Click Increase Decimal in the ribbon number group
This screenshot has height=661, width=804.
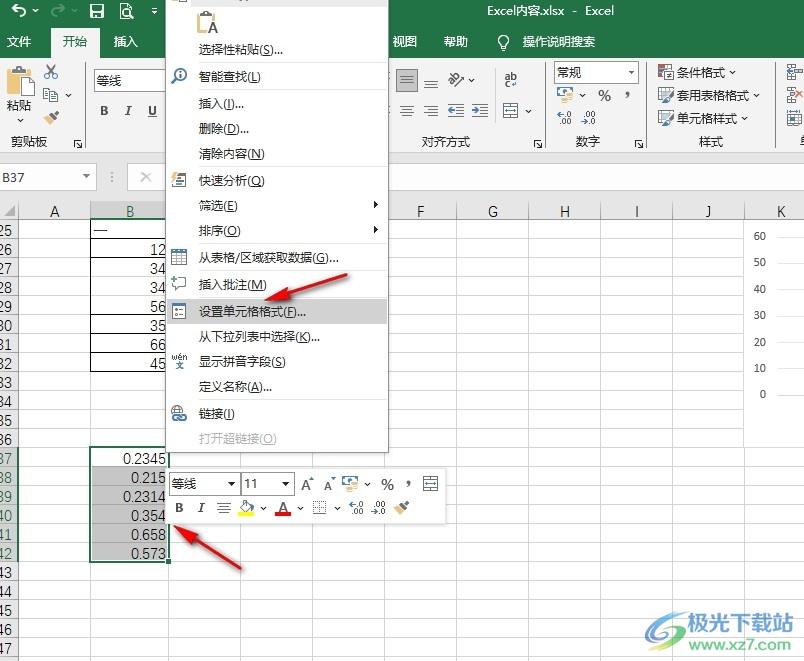tap(564, 118)
